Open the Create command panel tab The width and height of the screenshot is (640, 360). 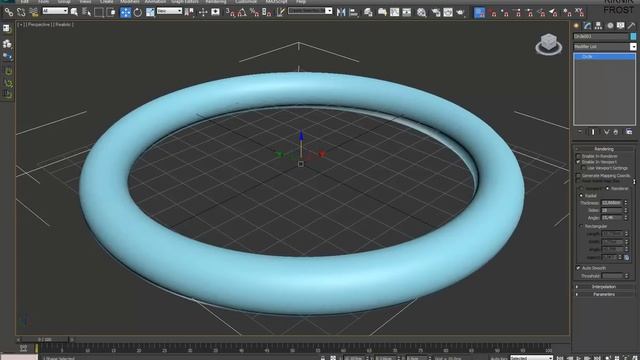576,26
